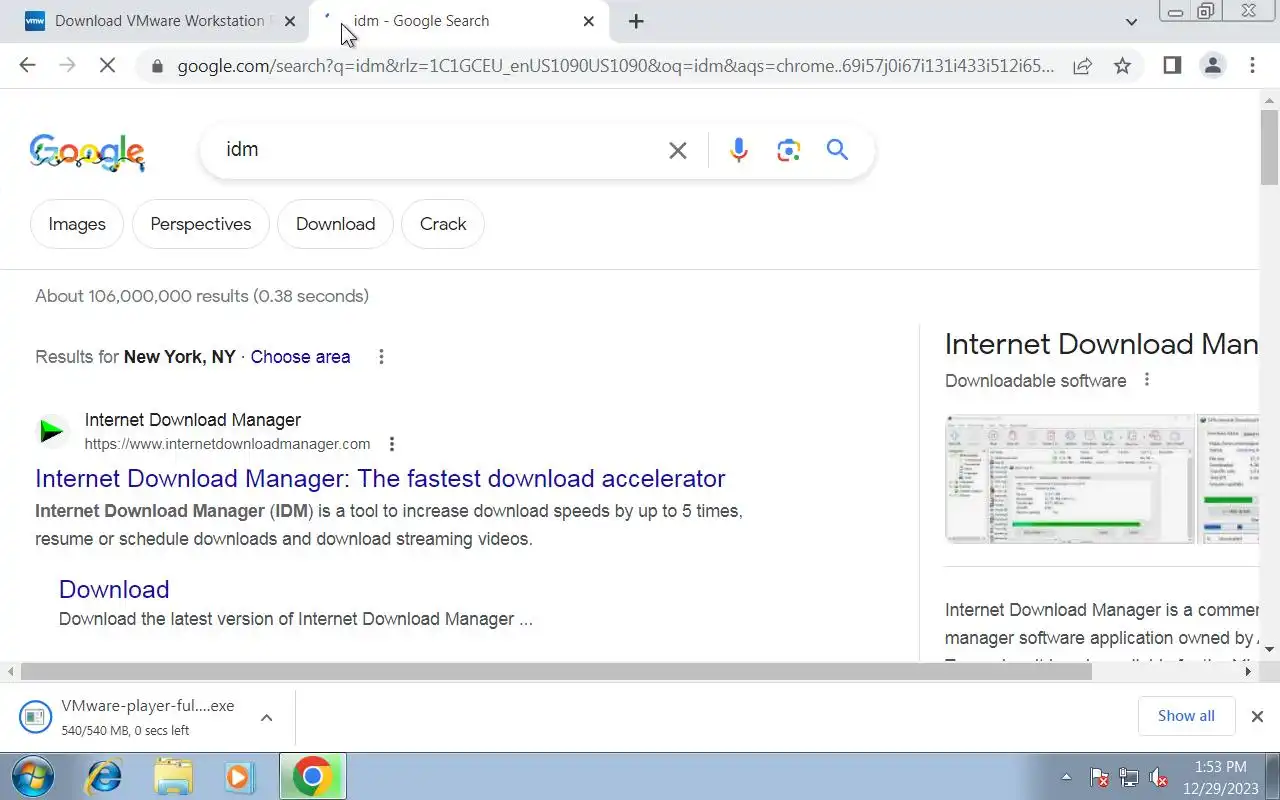
Task: Click the Chrome taskbar icon
Action: tap(312, 777)
